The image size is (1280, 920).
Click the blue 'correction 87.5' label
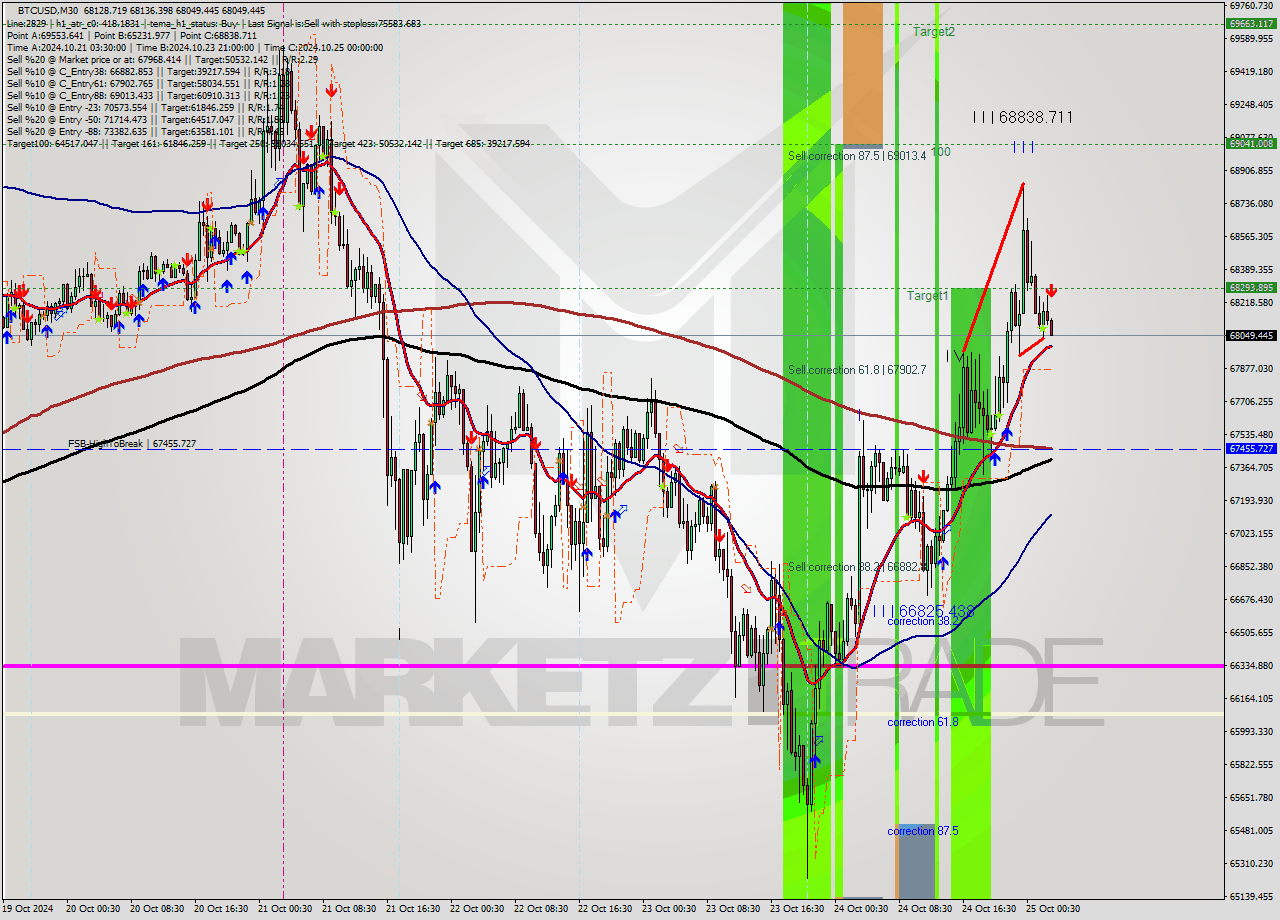[x=923, y=831]
